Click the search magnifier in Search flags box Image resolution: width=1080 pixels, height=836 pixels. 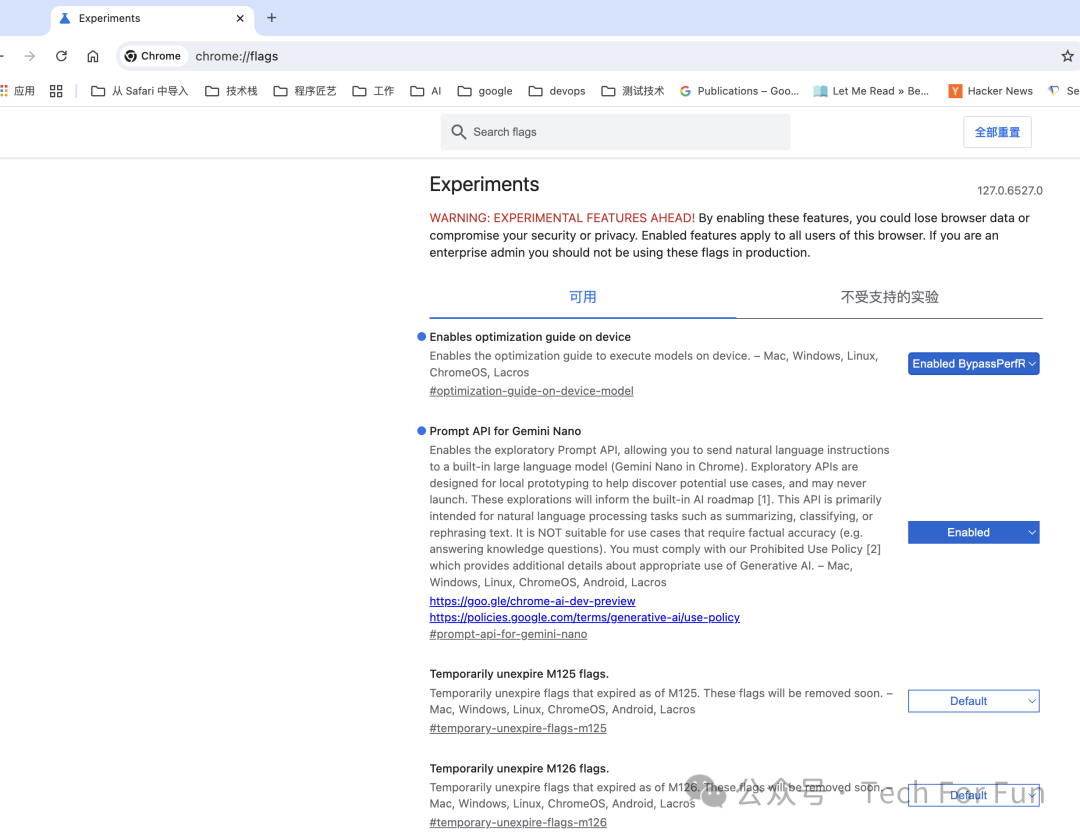(x=458, y=131)
